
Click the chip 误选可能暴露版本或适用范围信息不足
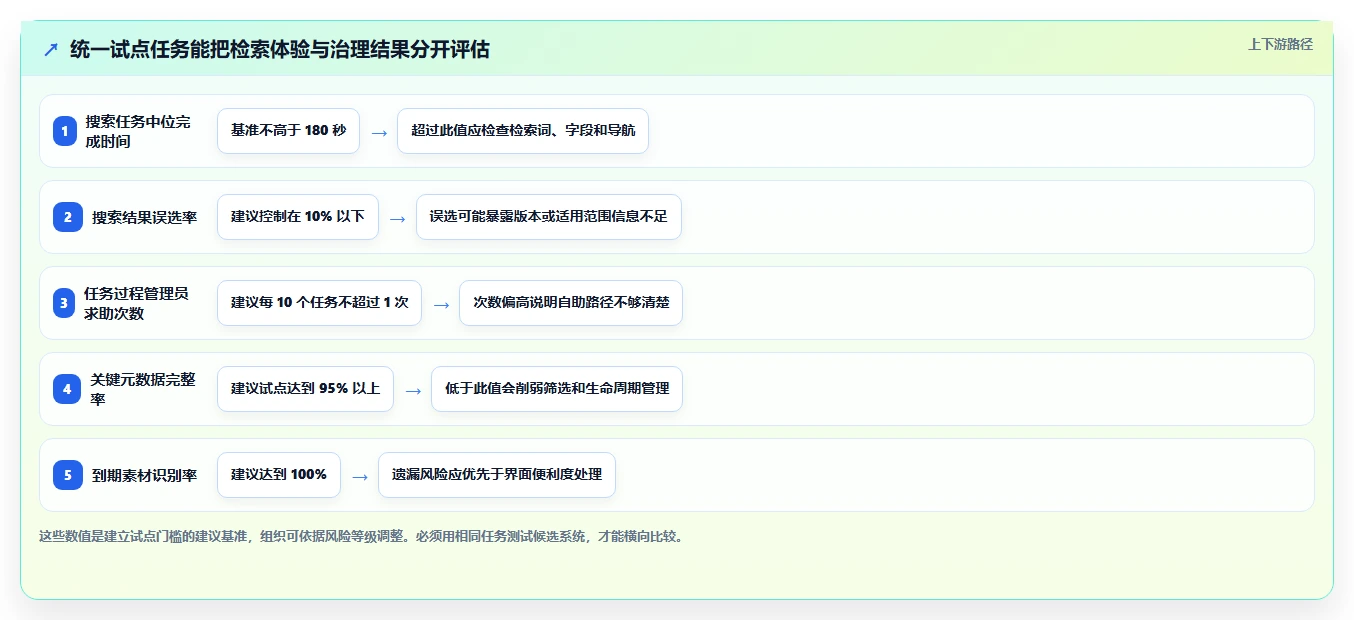coord(549,217)
